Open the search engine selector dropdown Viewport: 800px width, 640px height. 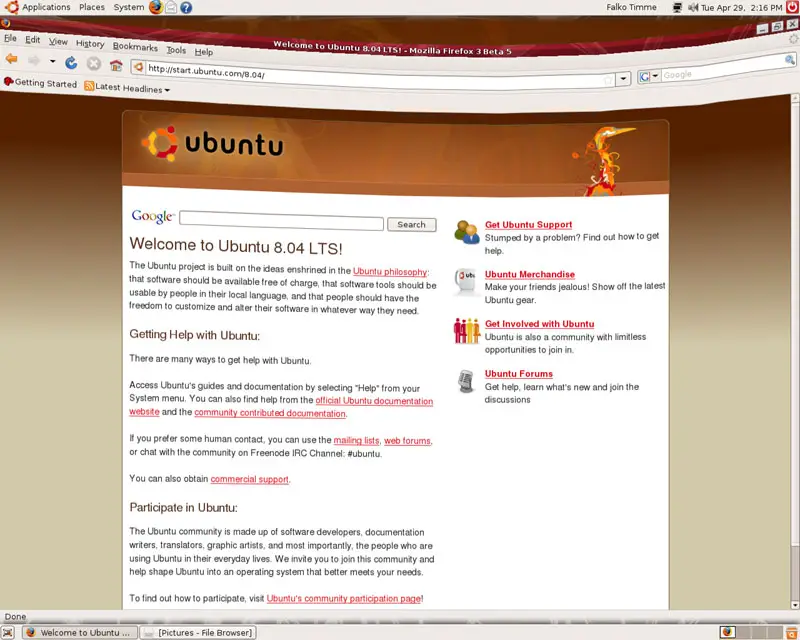pyautogui.click(x=648, y=76)
